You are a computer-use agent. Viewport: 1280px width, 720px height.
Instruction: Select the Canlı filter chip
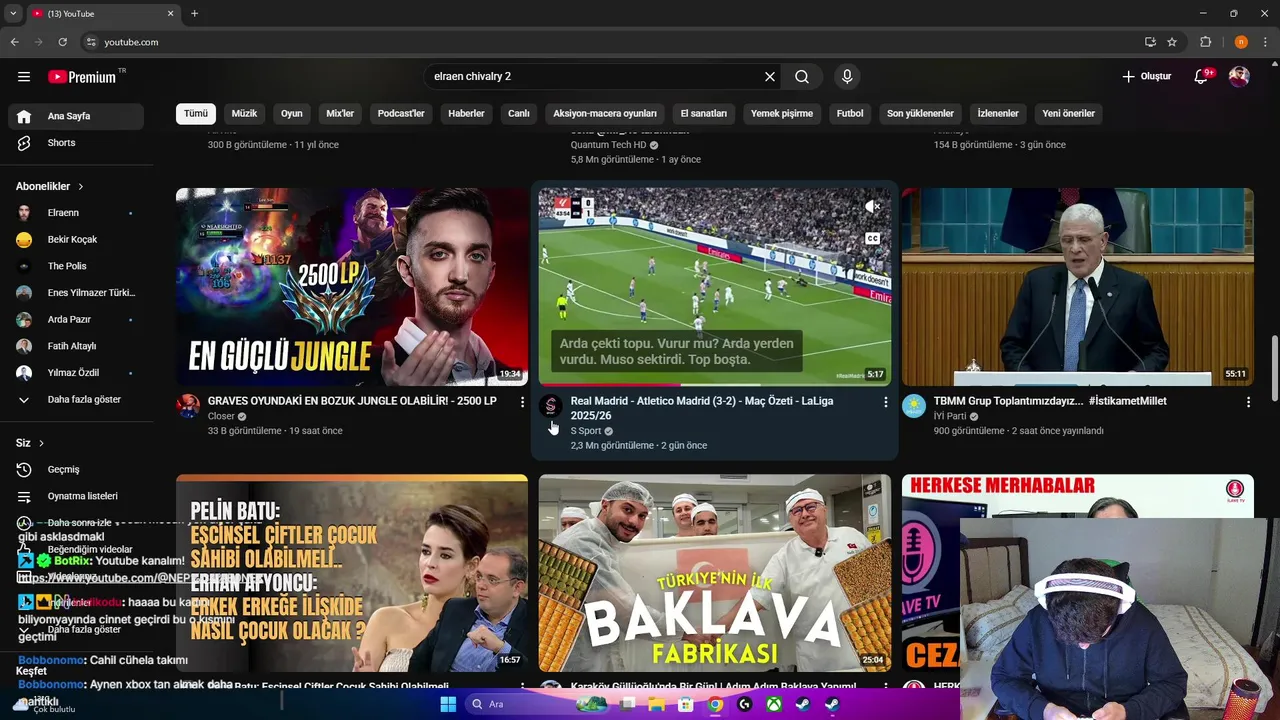[519, 114]
